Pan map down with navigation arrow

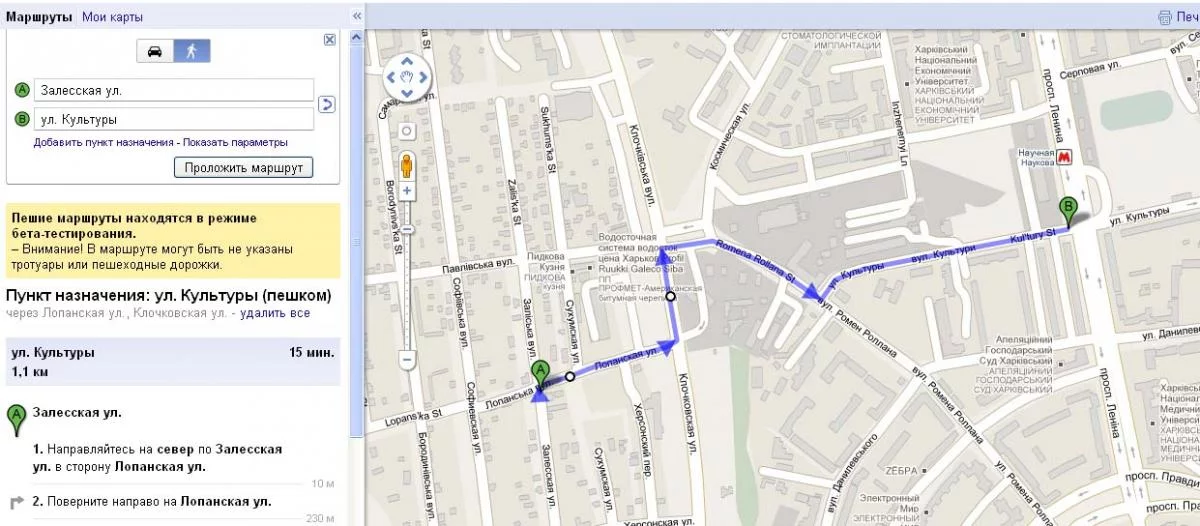coord(407,93)
